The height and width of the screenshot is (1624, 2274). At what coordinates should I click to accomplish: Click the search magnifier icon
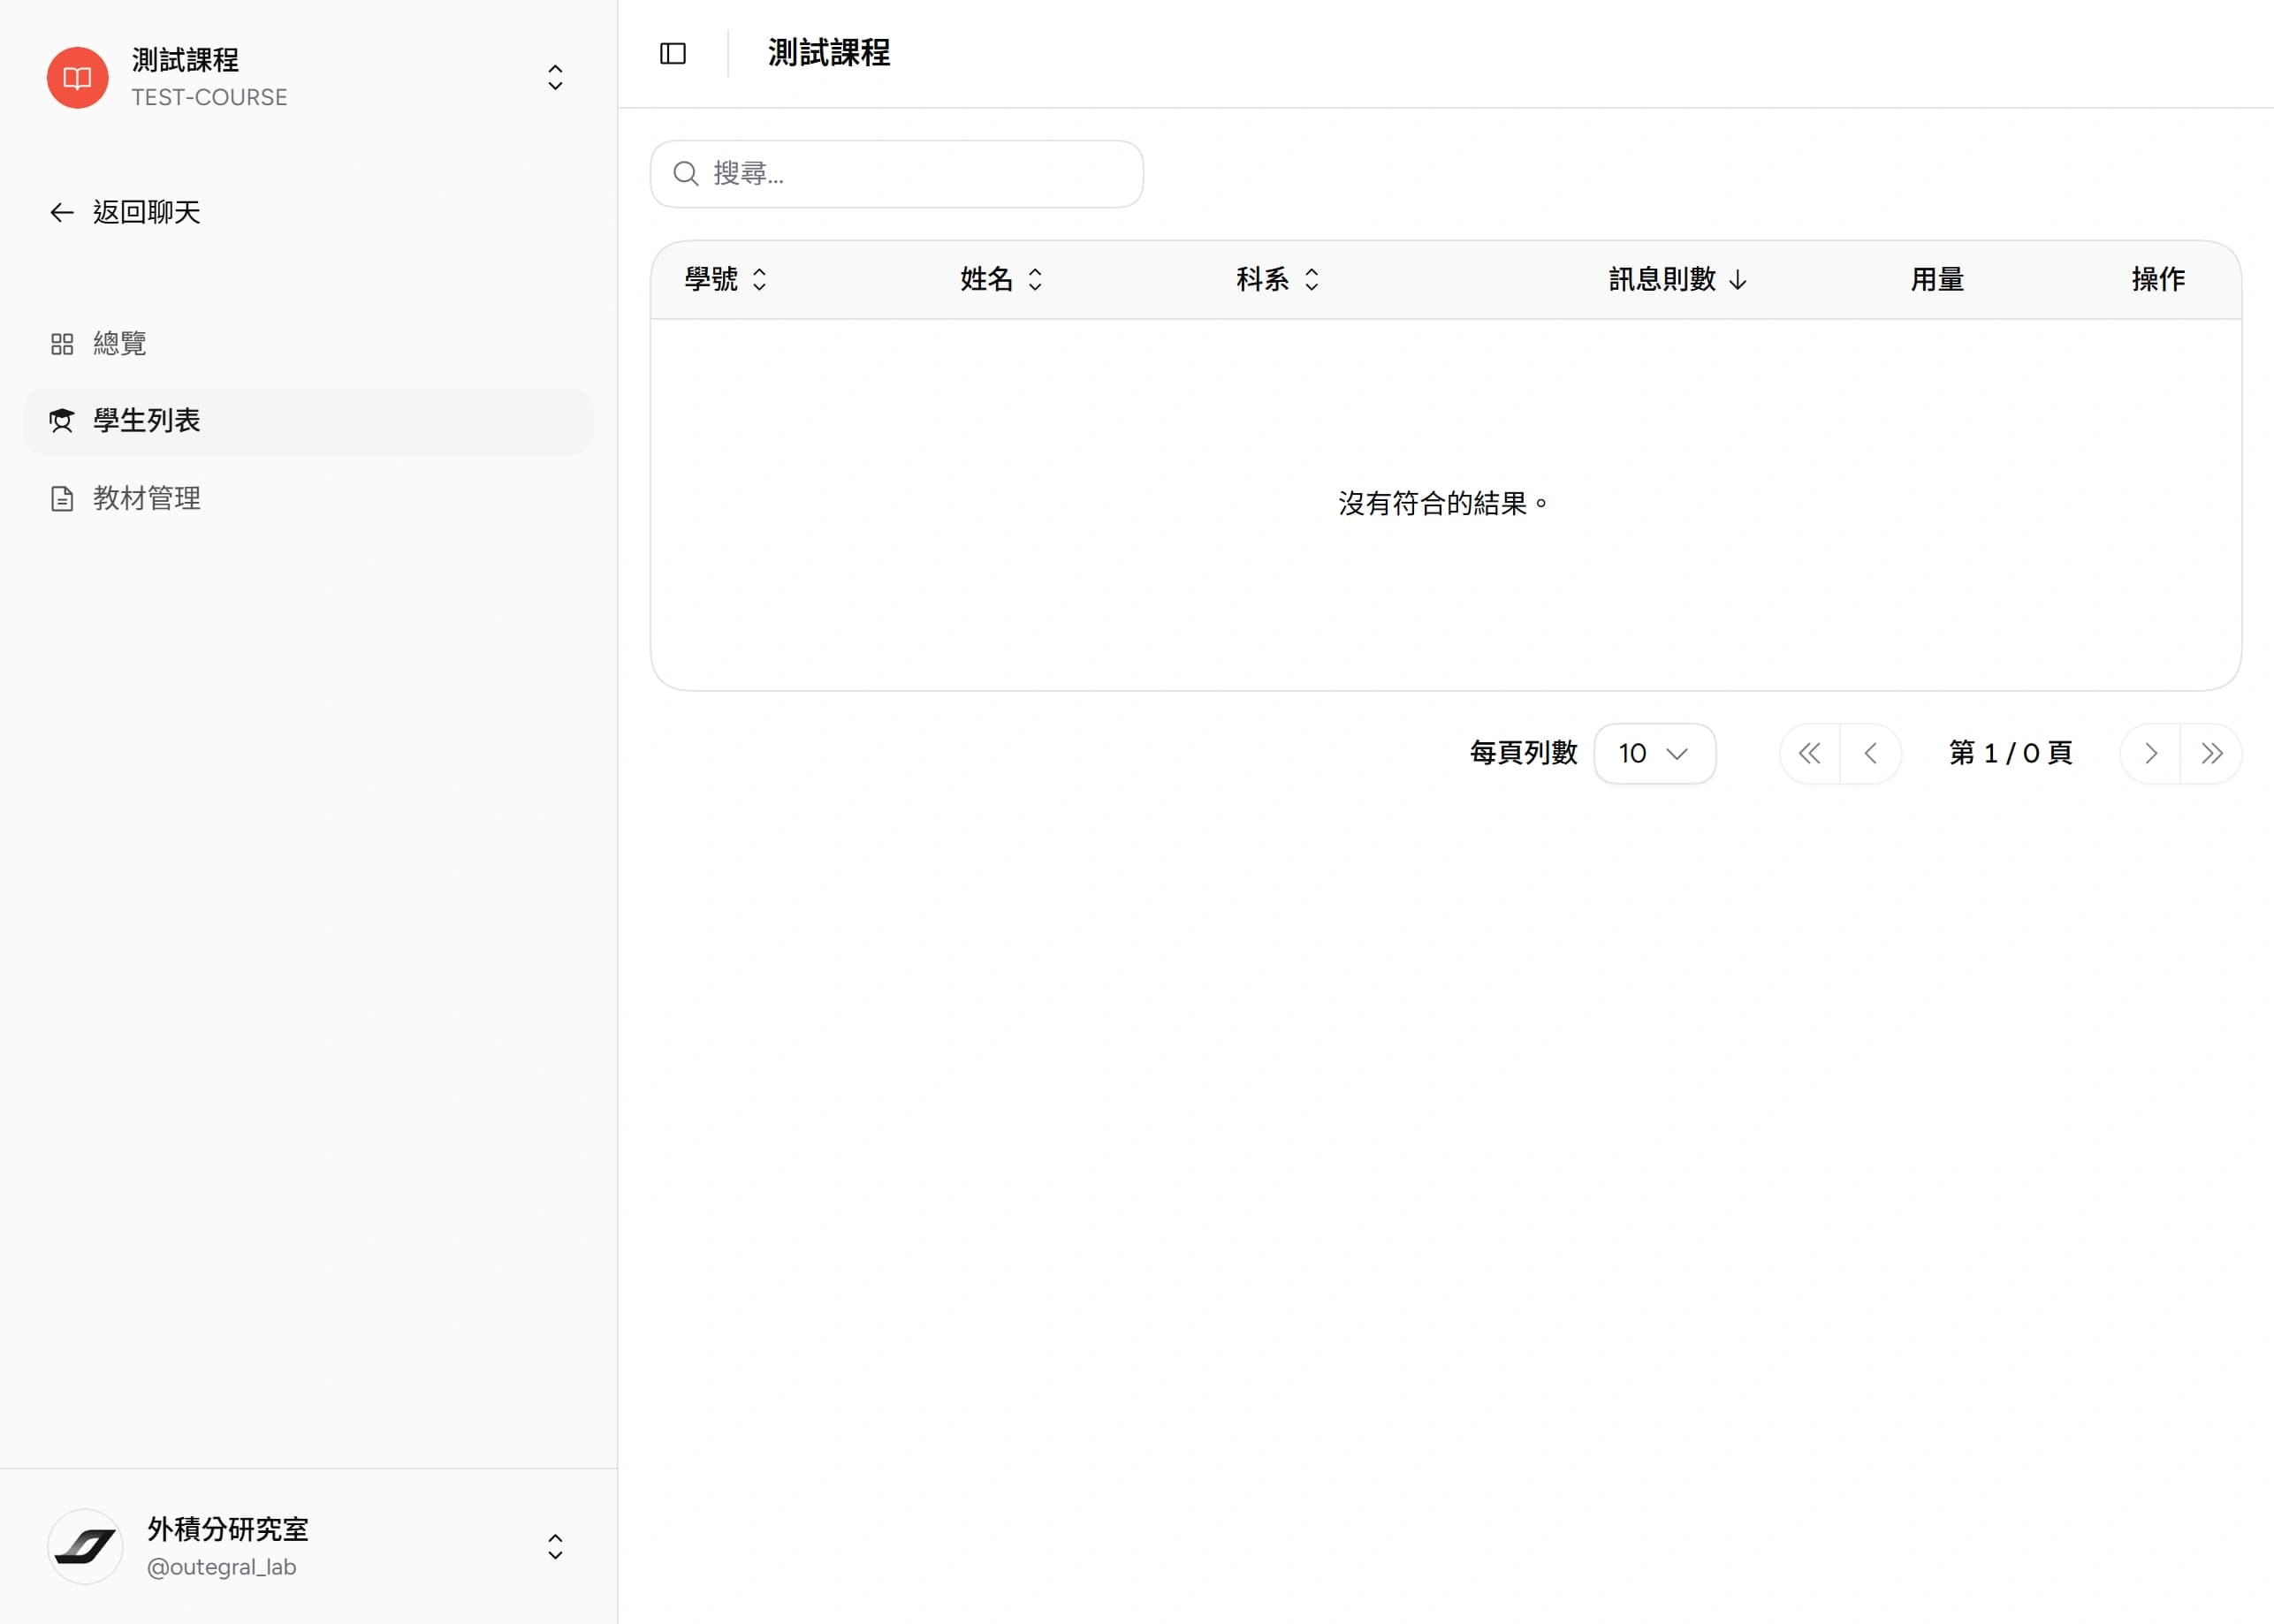(686, 174)
